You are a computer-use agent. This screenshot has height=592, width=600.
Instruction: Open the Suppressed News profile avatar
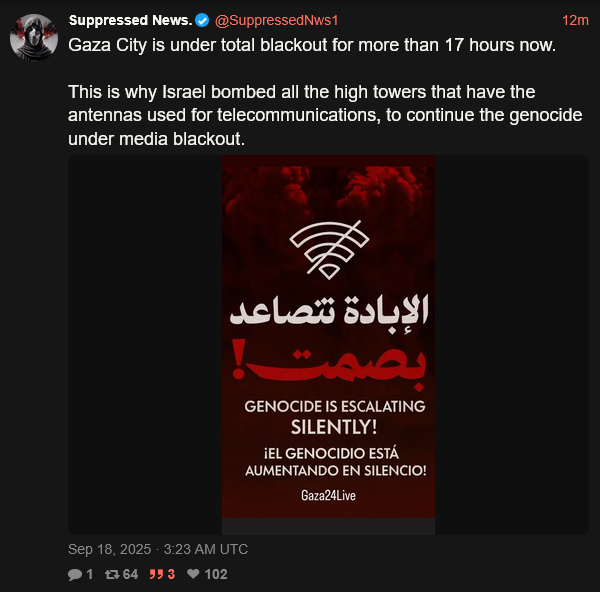point(34,38)
